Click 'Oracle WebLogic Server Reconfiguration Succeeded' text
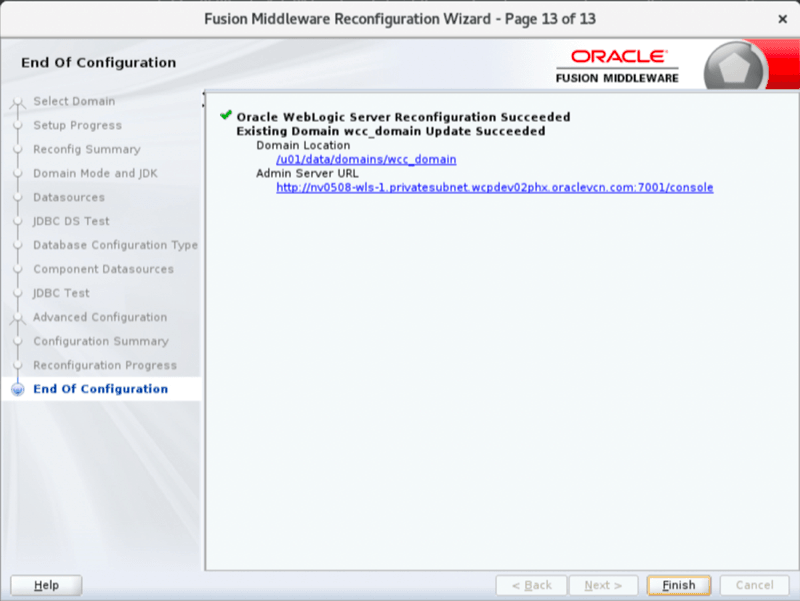800x601 pixels. (x=403, y=117)
